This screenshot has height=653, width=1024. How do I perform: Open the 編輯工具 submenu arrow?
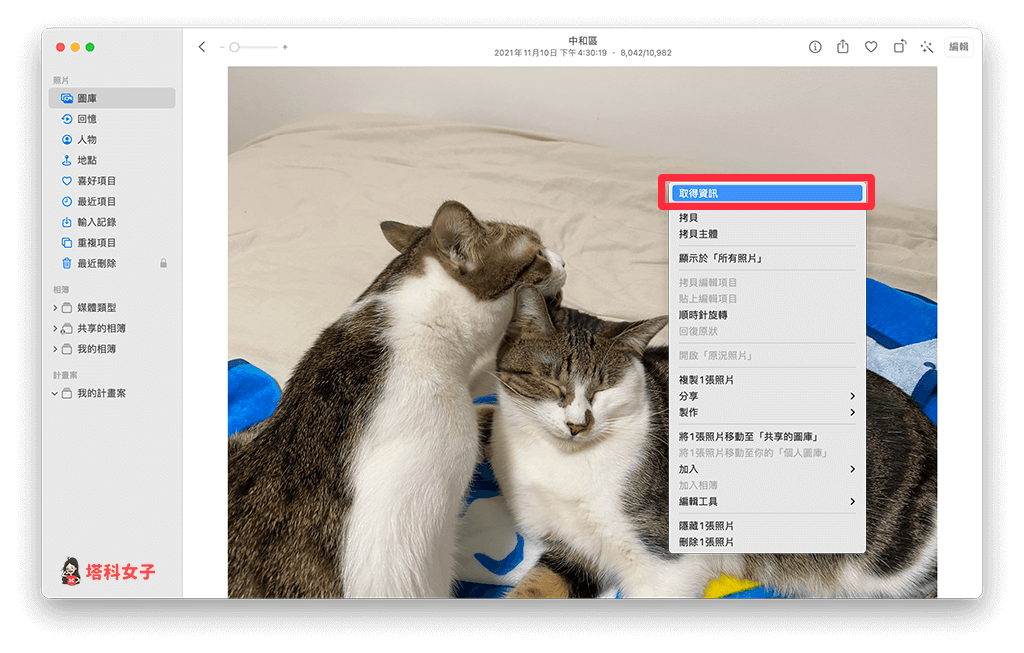[852, 502]
